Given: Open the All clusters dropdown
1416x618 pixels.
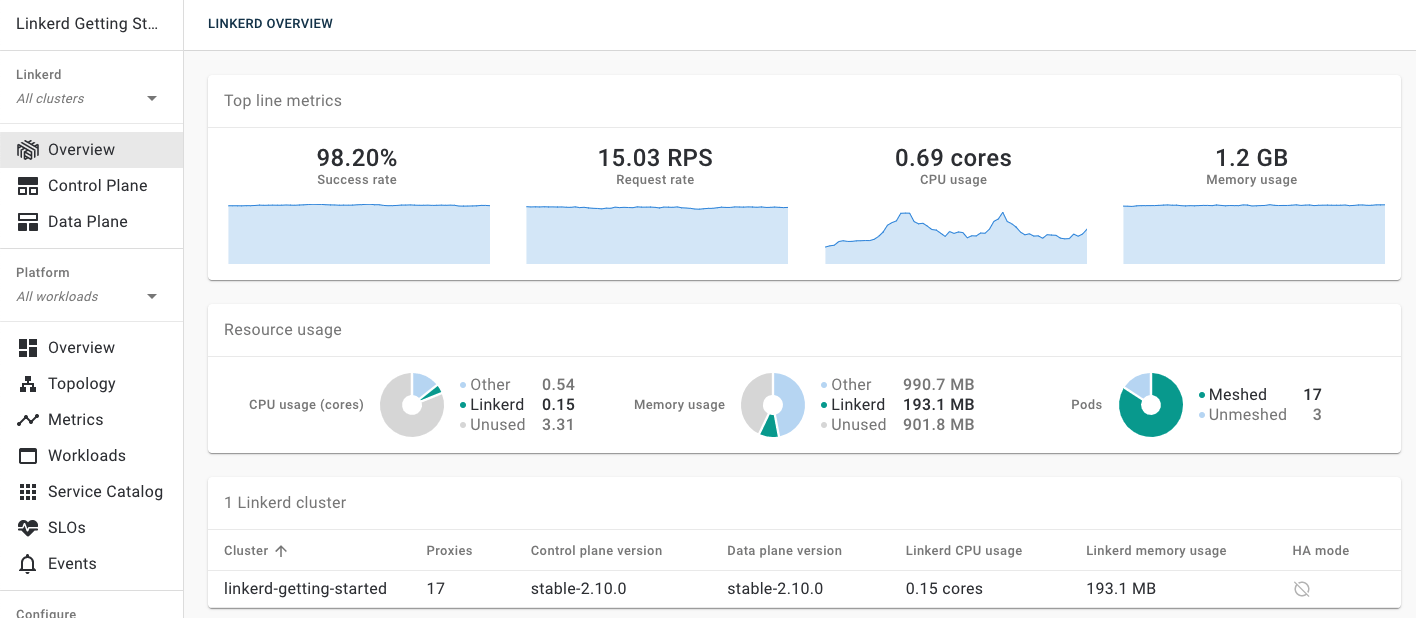Looking at the screenshot, I should [152, 99].
